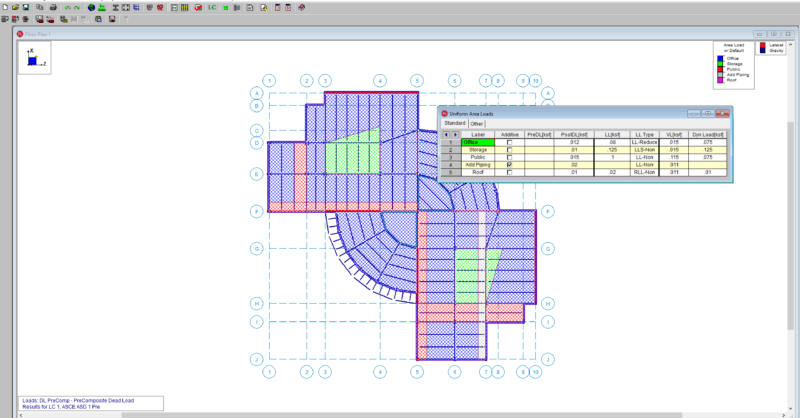Viewport: 800px width, 418px height.
Task: Click the LC load combinations icon
Action: [212, 7]
